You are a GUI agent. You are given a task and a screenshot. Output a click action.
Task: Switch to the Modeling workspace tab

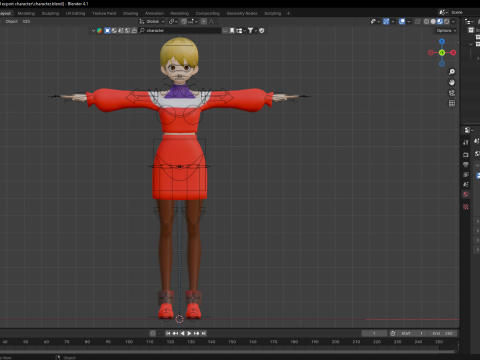[x=26, y=13]
